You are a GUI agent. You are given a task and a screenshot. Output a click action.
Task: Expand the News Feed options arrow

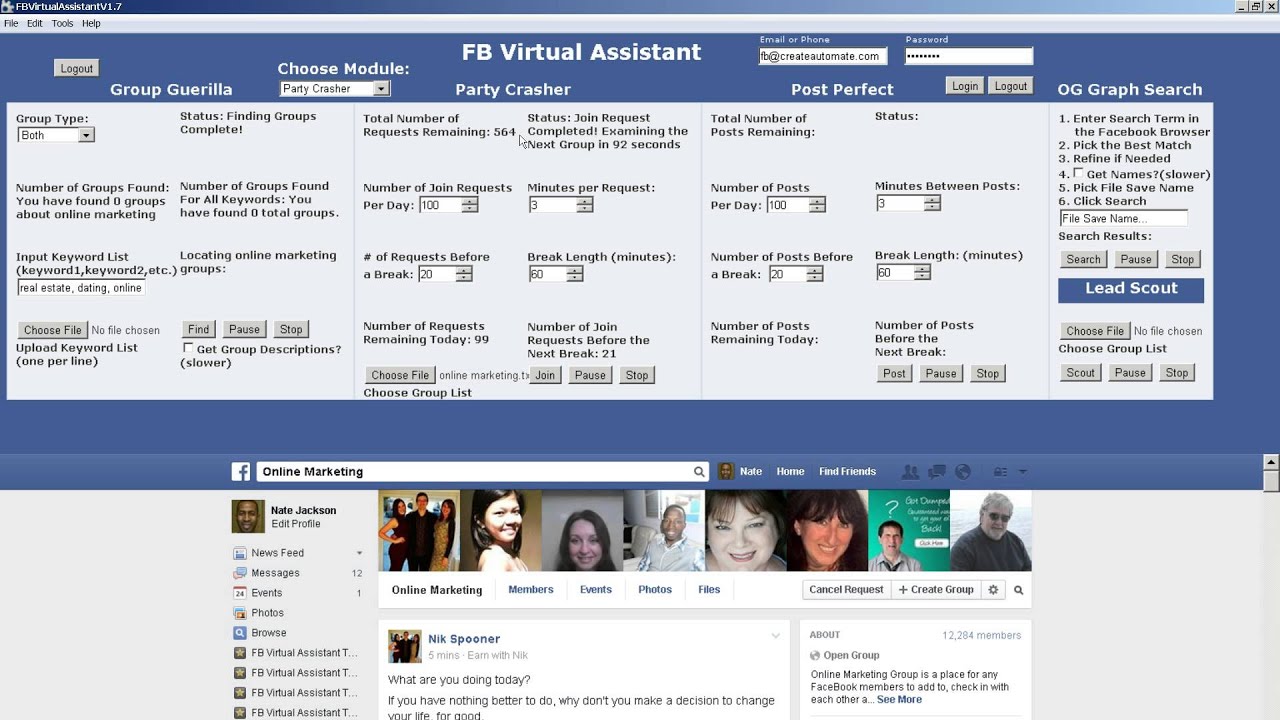pos(359,553)
